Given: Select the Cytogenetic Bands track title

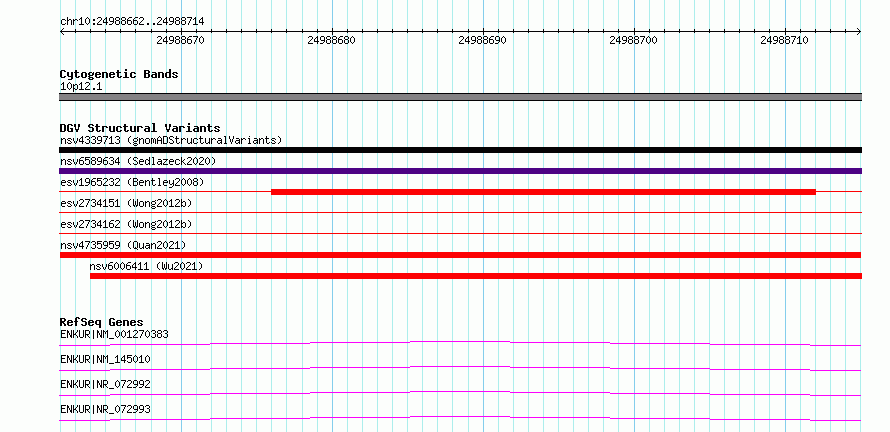Looking at the screenshot, I should point(119,74).
